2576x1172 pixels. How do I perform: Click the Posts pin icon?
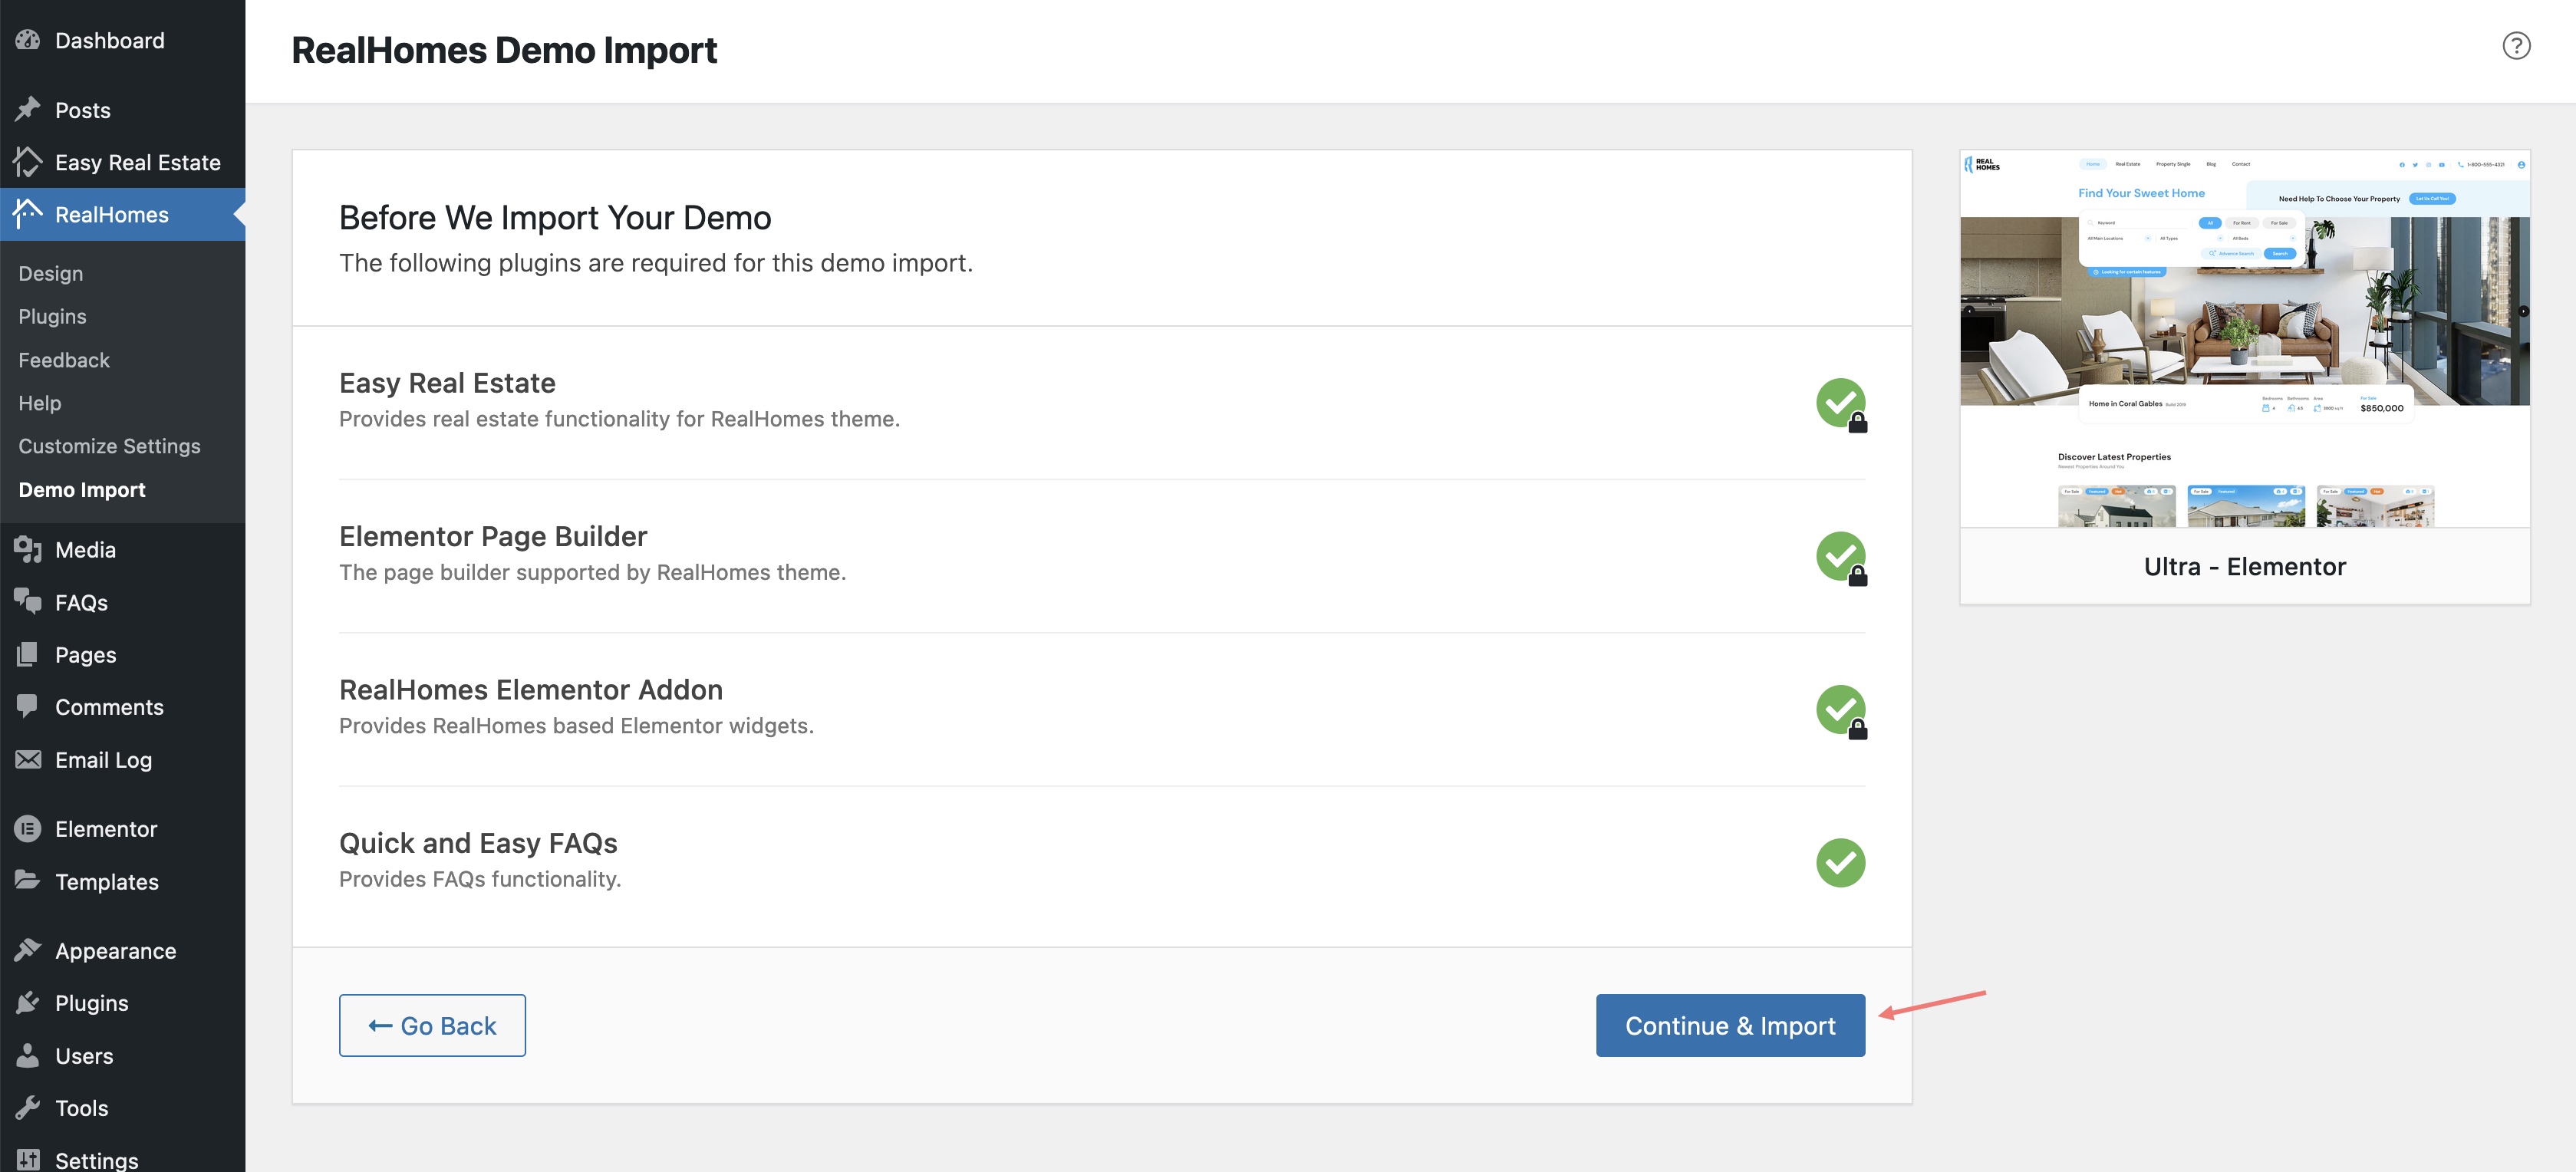tap(28, 109)
